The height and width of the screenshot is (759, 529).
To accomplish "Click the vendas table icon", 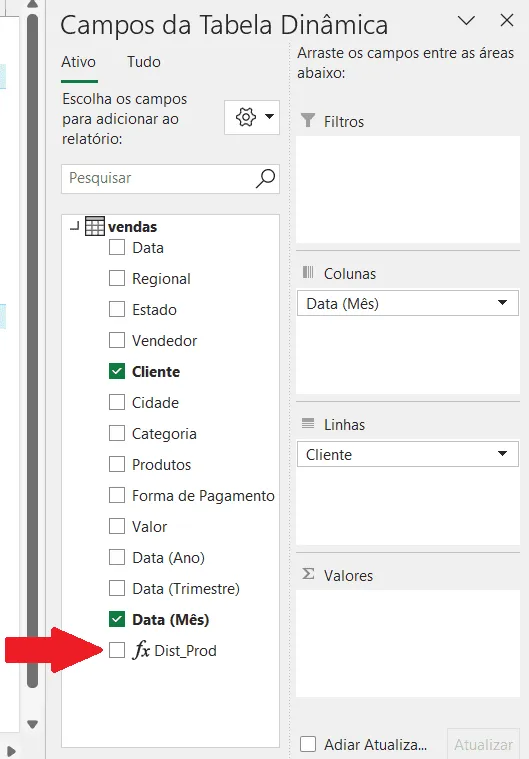I will (94, 226).
